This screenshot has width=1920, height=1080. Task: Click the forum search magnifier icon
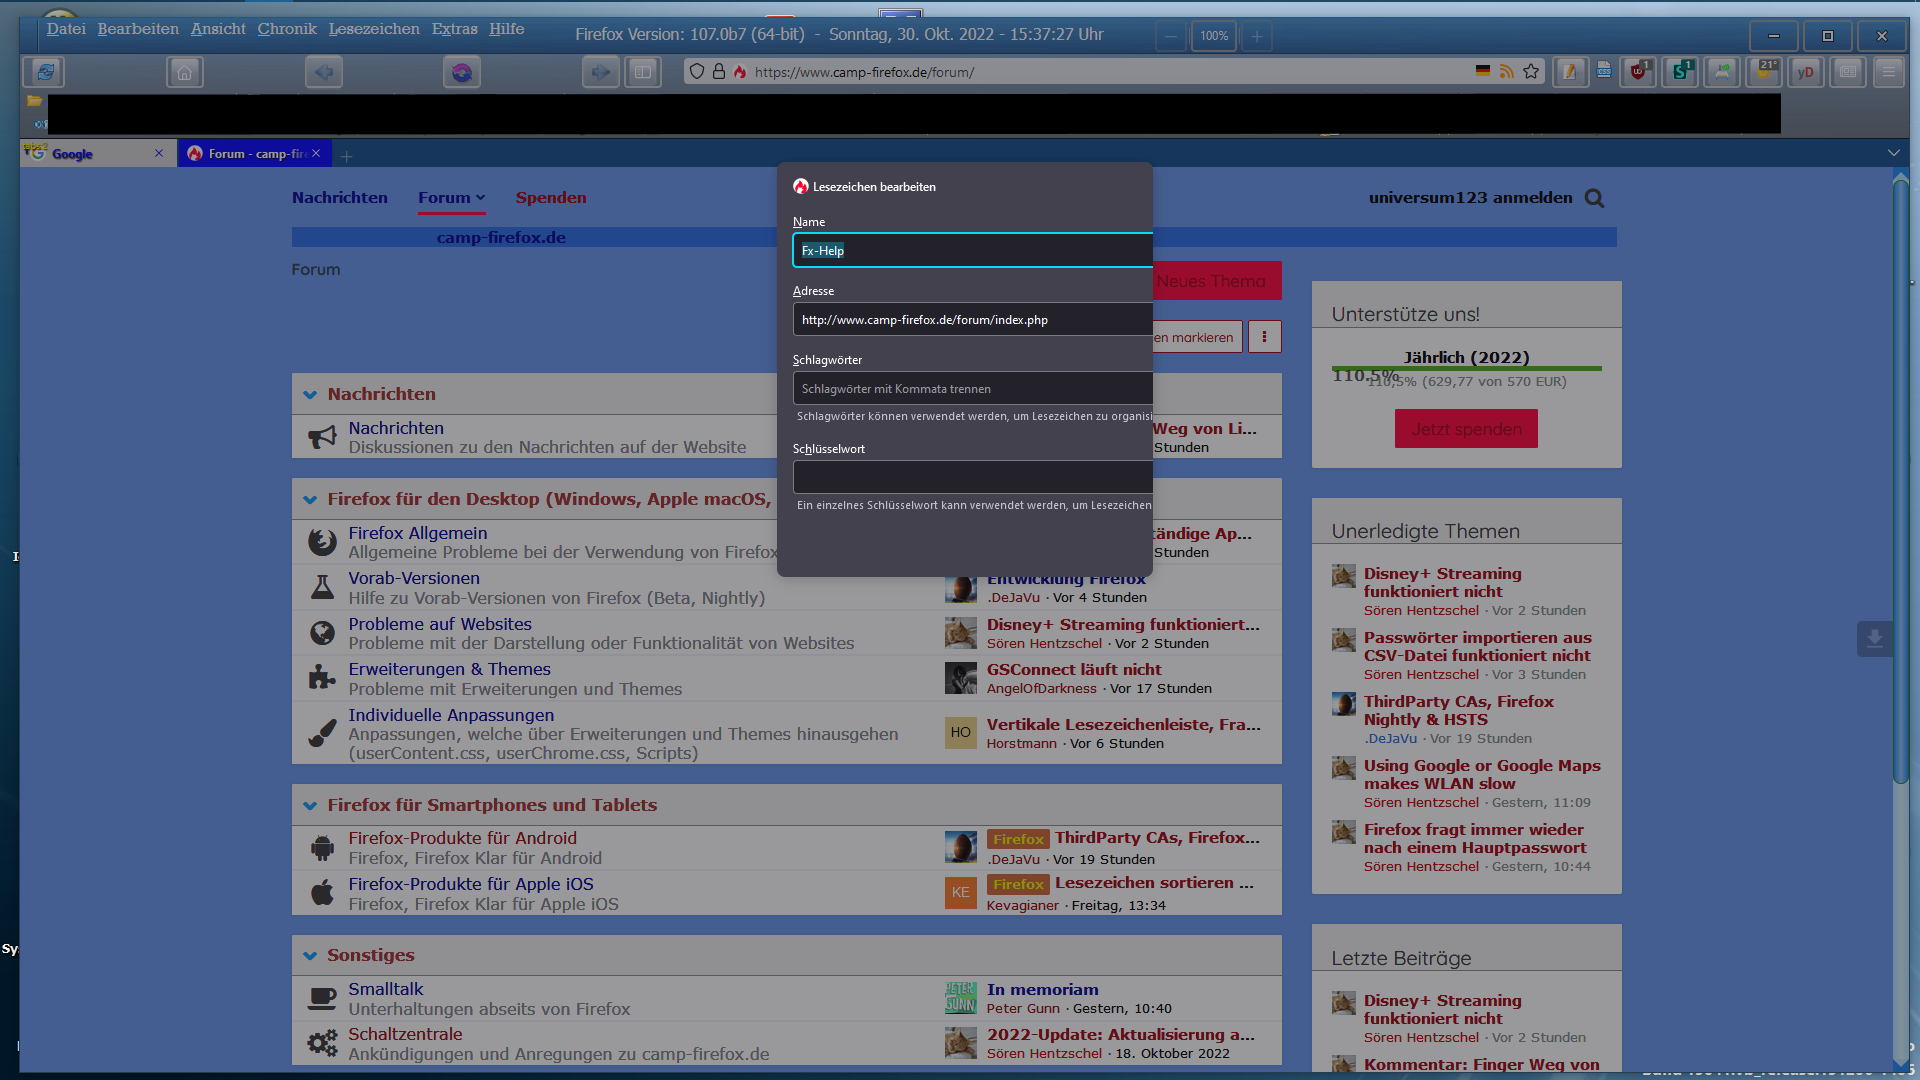(x=1594, y=198)
